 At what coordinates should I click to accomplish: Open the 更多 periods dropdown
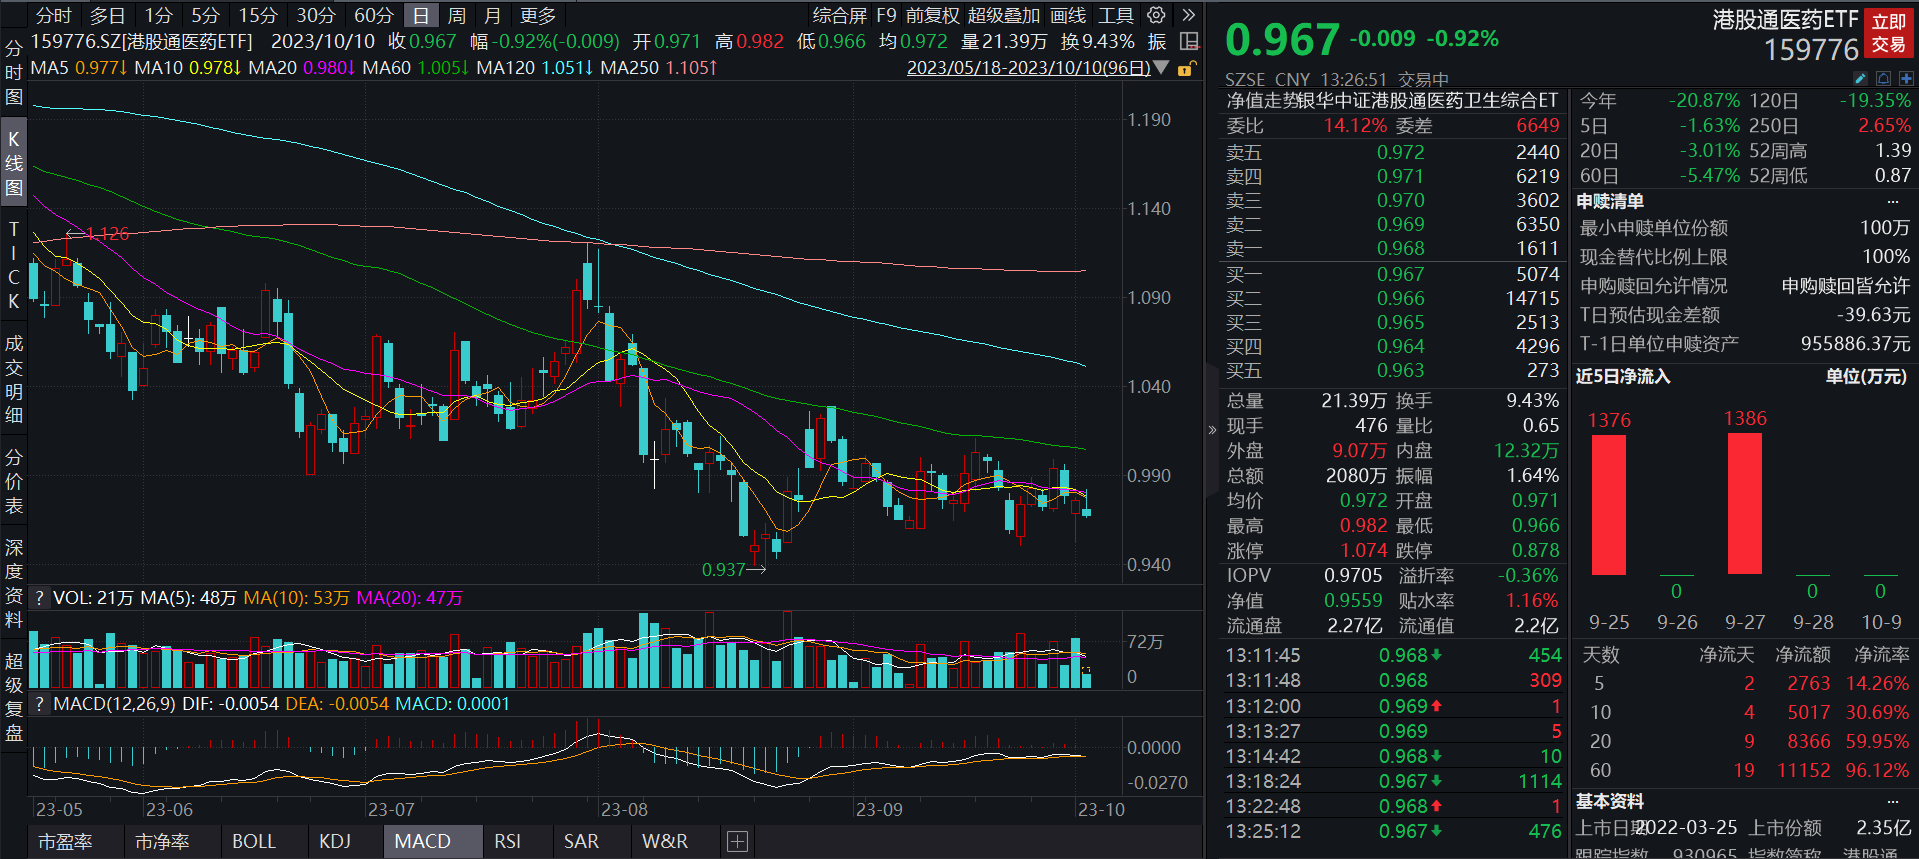[538, 15]
